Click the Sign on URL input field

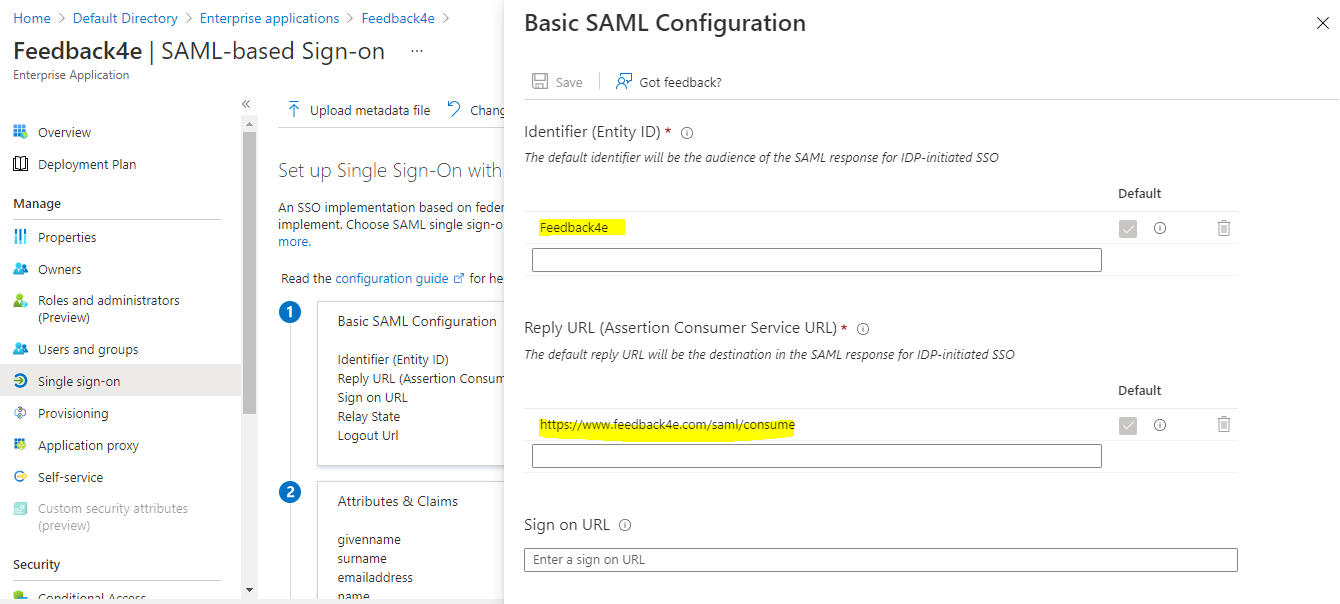(880, 560)
